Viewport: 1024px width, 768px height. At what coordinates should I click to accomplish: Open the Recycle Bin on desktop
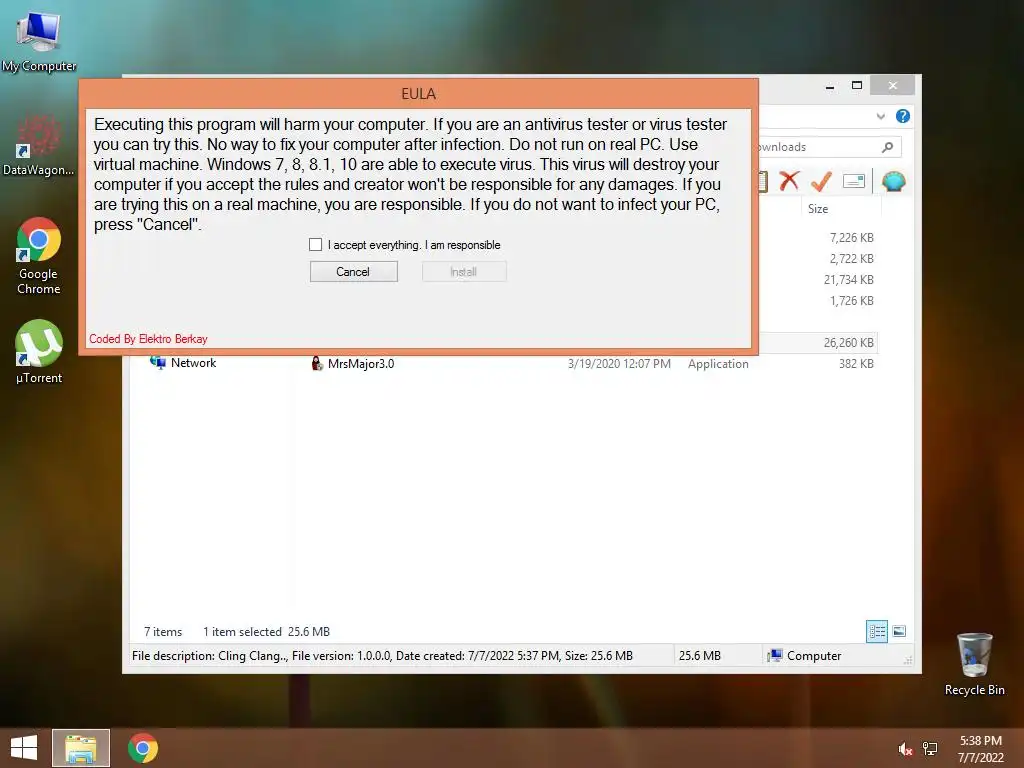[974, 664]
